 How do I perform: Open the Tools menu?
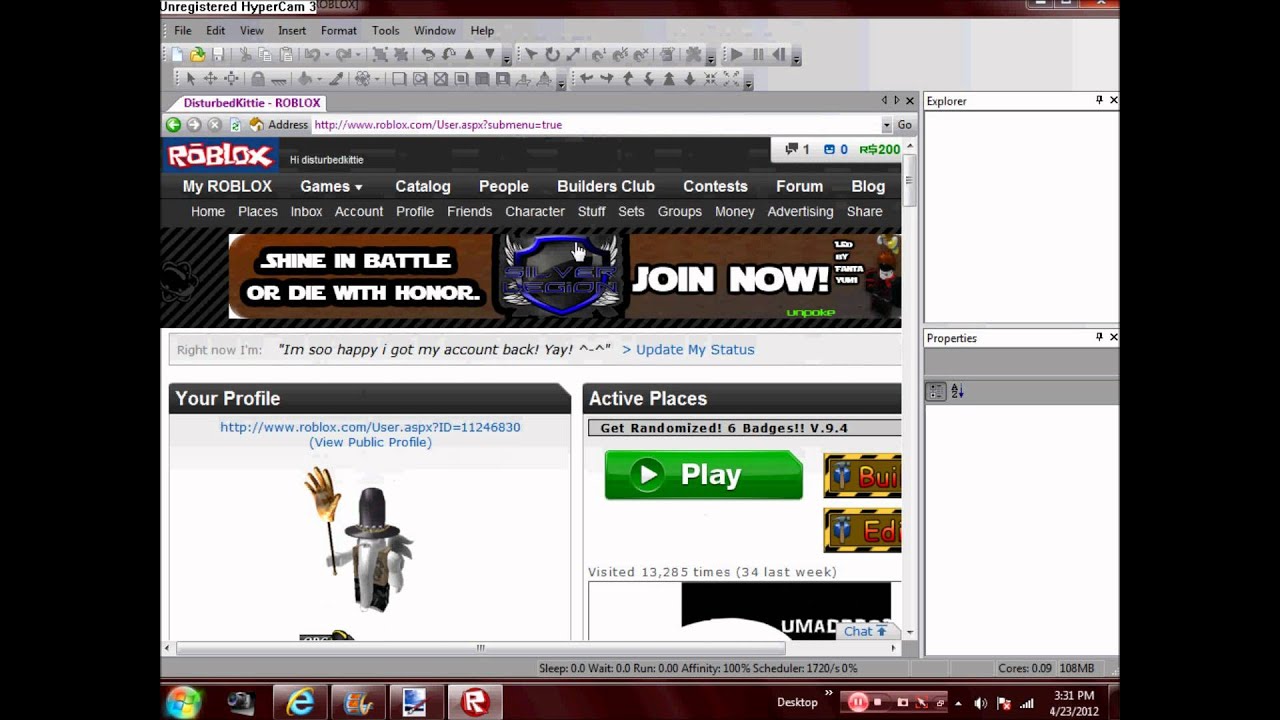pos(385,31)
